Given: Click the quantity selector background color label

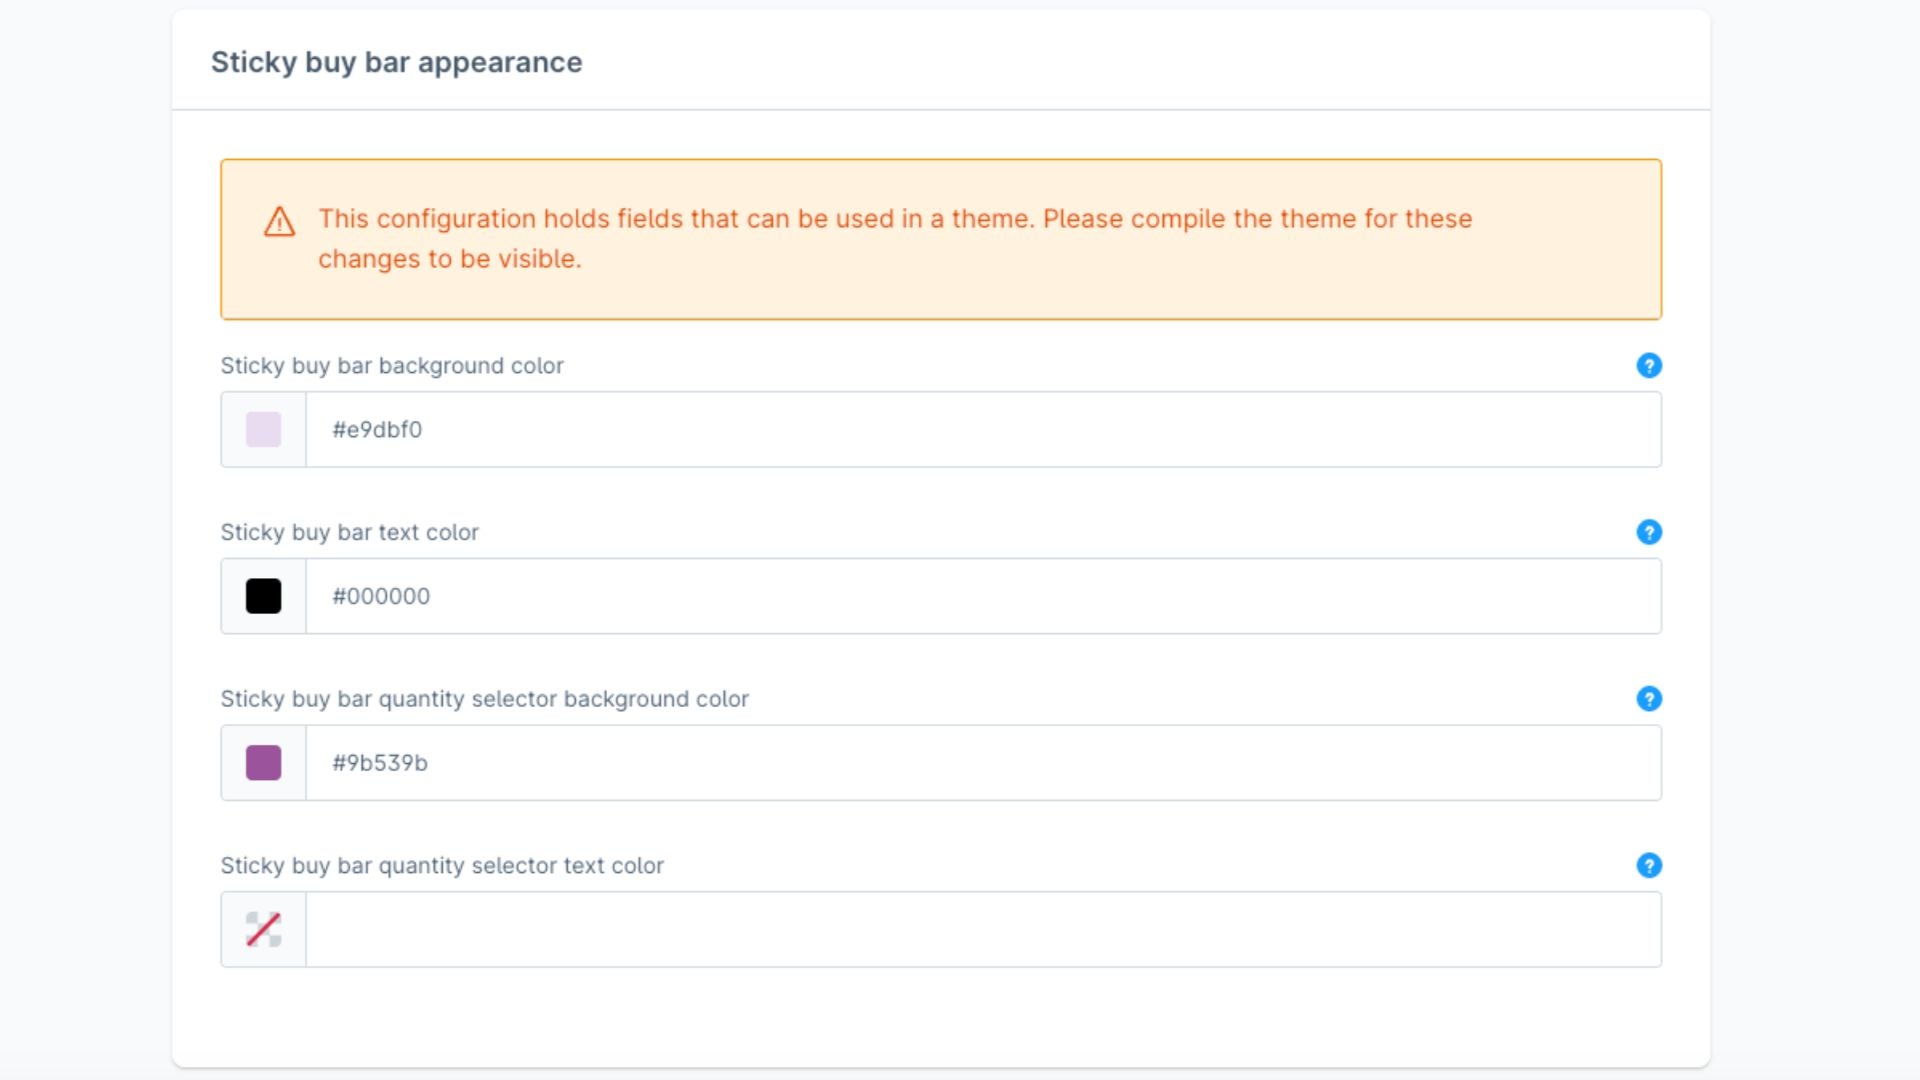Looking at the screenshot, I should coord(484,699).
